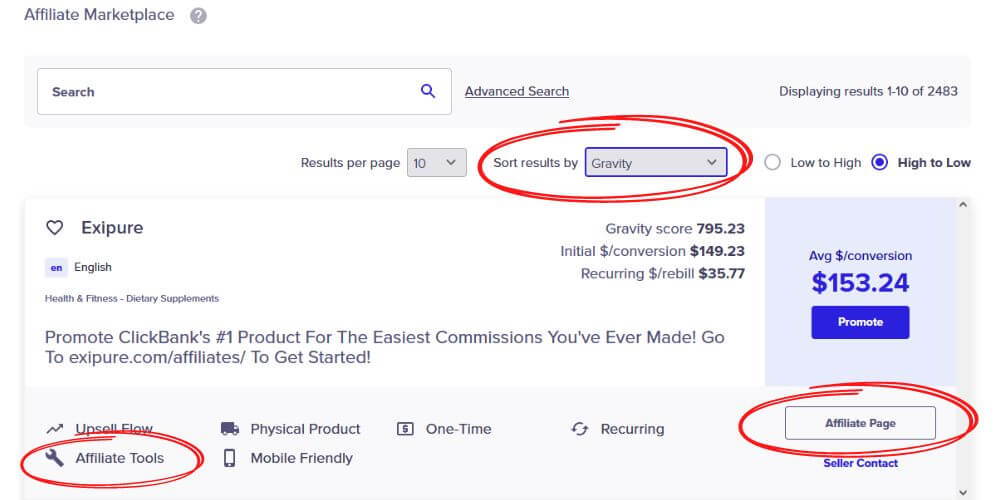Click the Upsell Flow label

114,429
